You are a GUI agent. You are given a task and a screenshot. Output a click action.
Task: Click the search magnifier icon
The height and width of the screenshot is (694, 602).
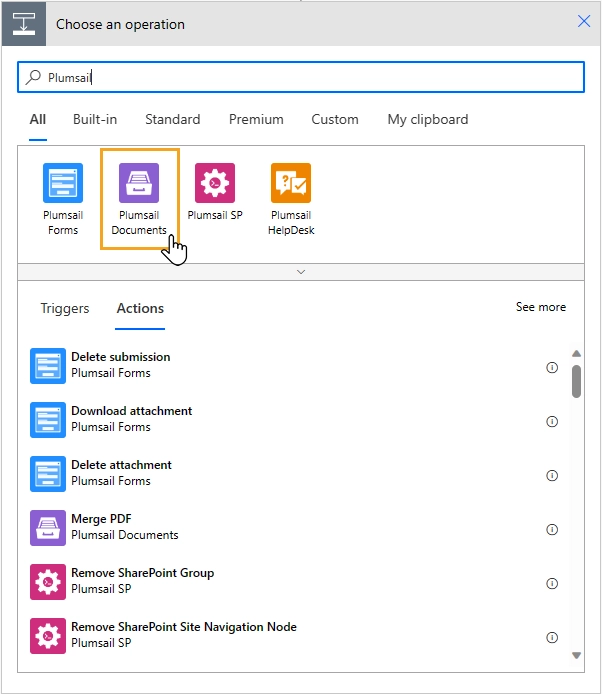pos(33,77)
